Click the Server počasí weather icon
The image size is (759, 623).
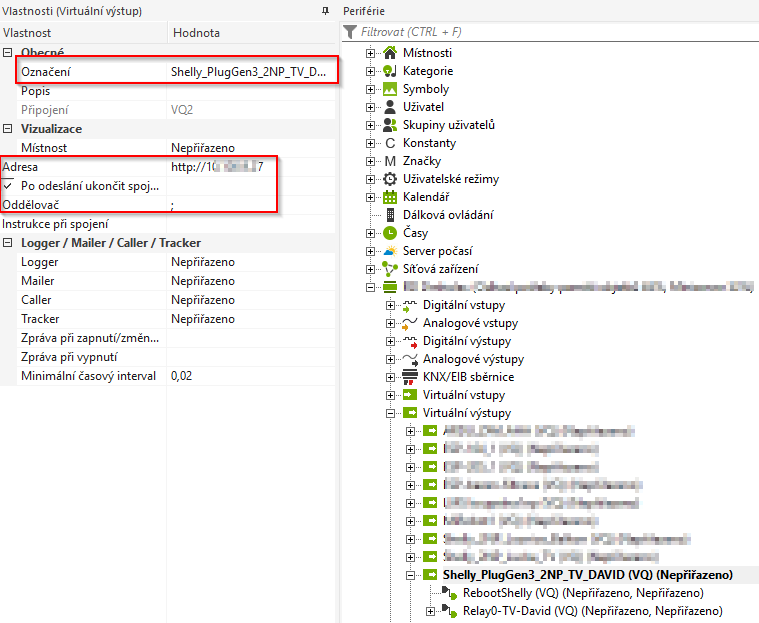coord(390,251)
